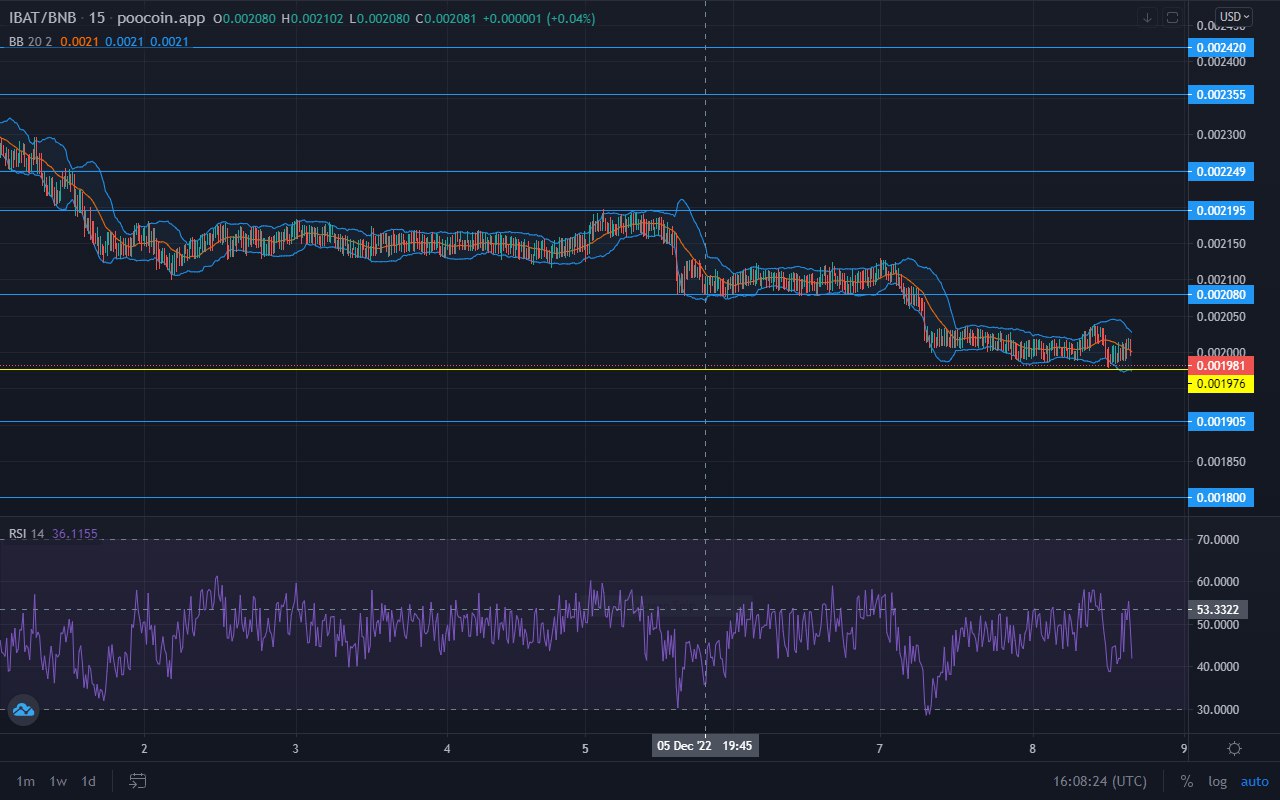This screenshot has height=800, width=1280.
Task: Click the 05 Dec '22 19:45 date label
Action: pos(705,746)
